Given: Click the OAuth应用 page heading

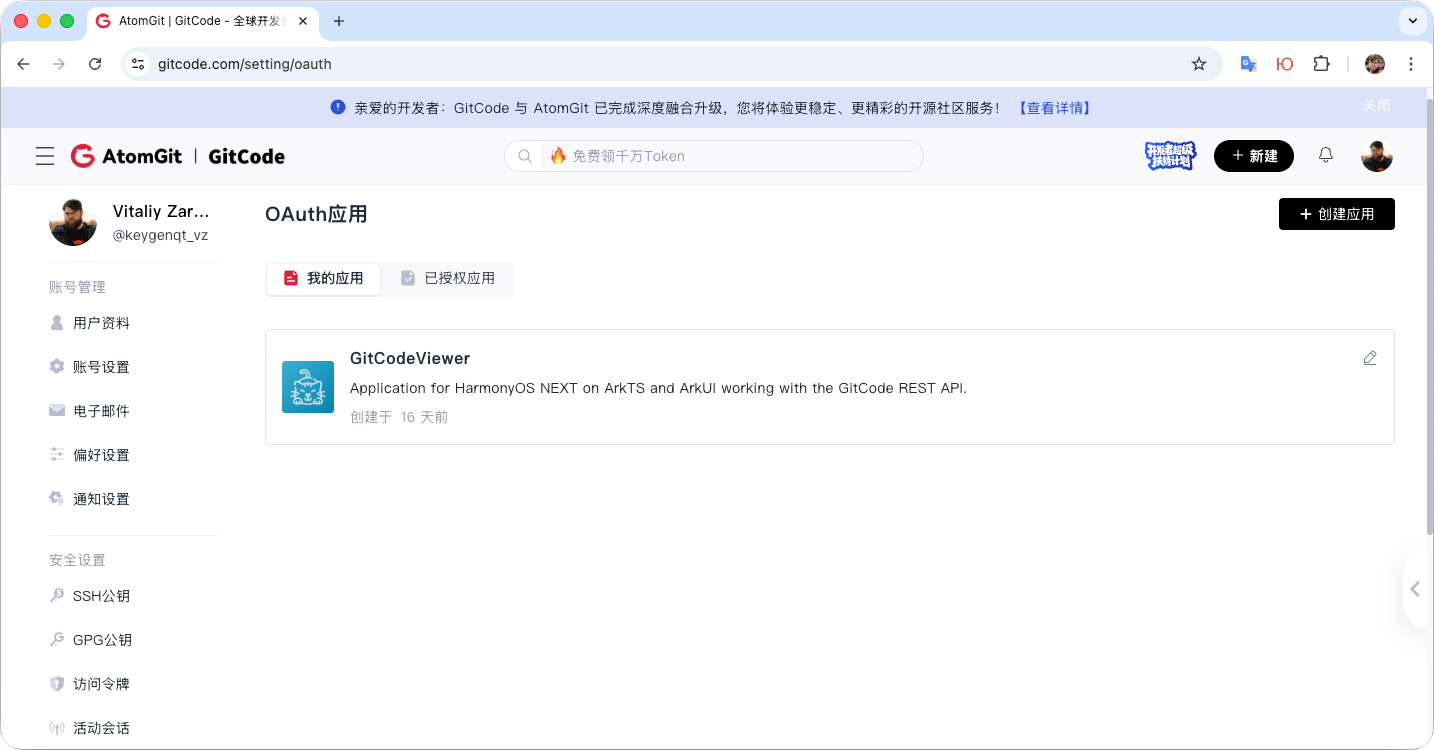Looking at the screenshot, I should [316, 214].
